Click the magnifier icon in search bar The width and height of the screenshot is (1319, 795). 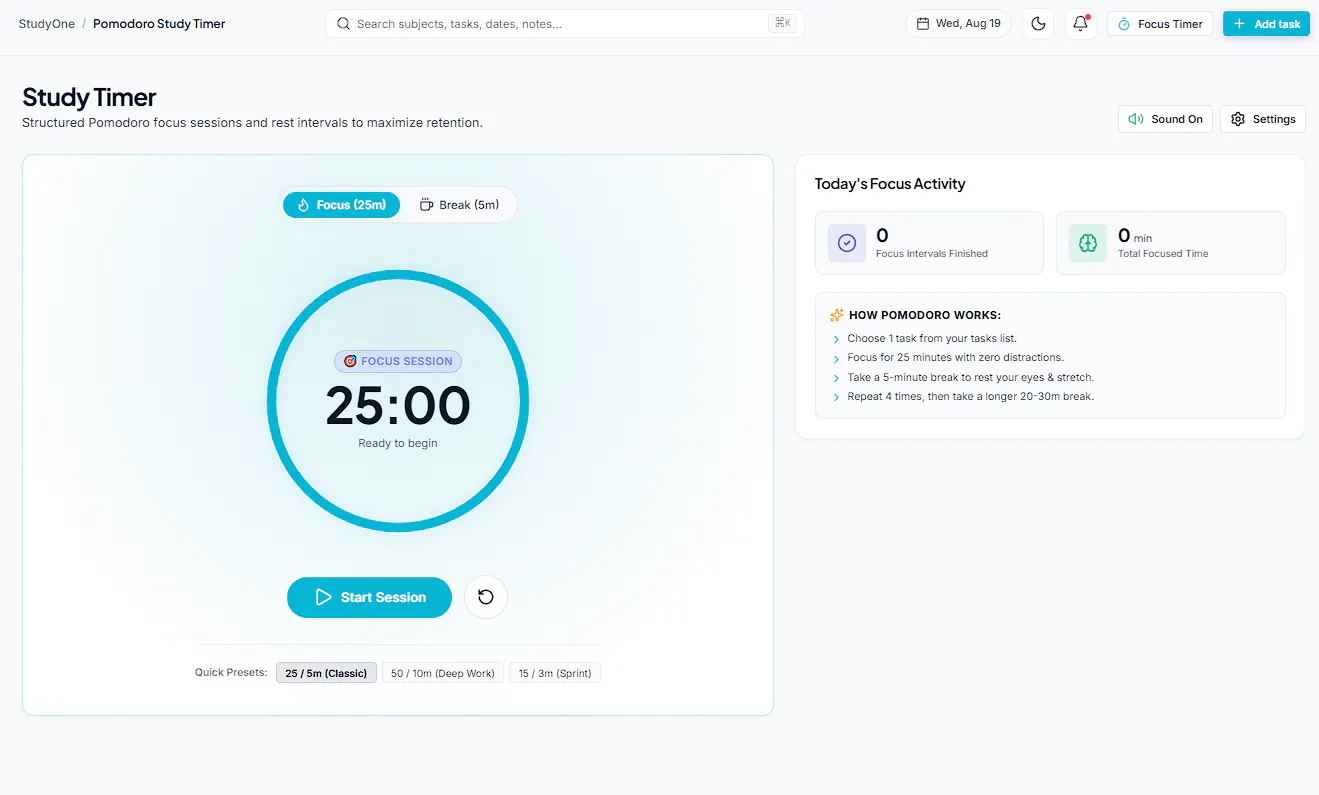pyautogui.click(x=343, y=24)
